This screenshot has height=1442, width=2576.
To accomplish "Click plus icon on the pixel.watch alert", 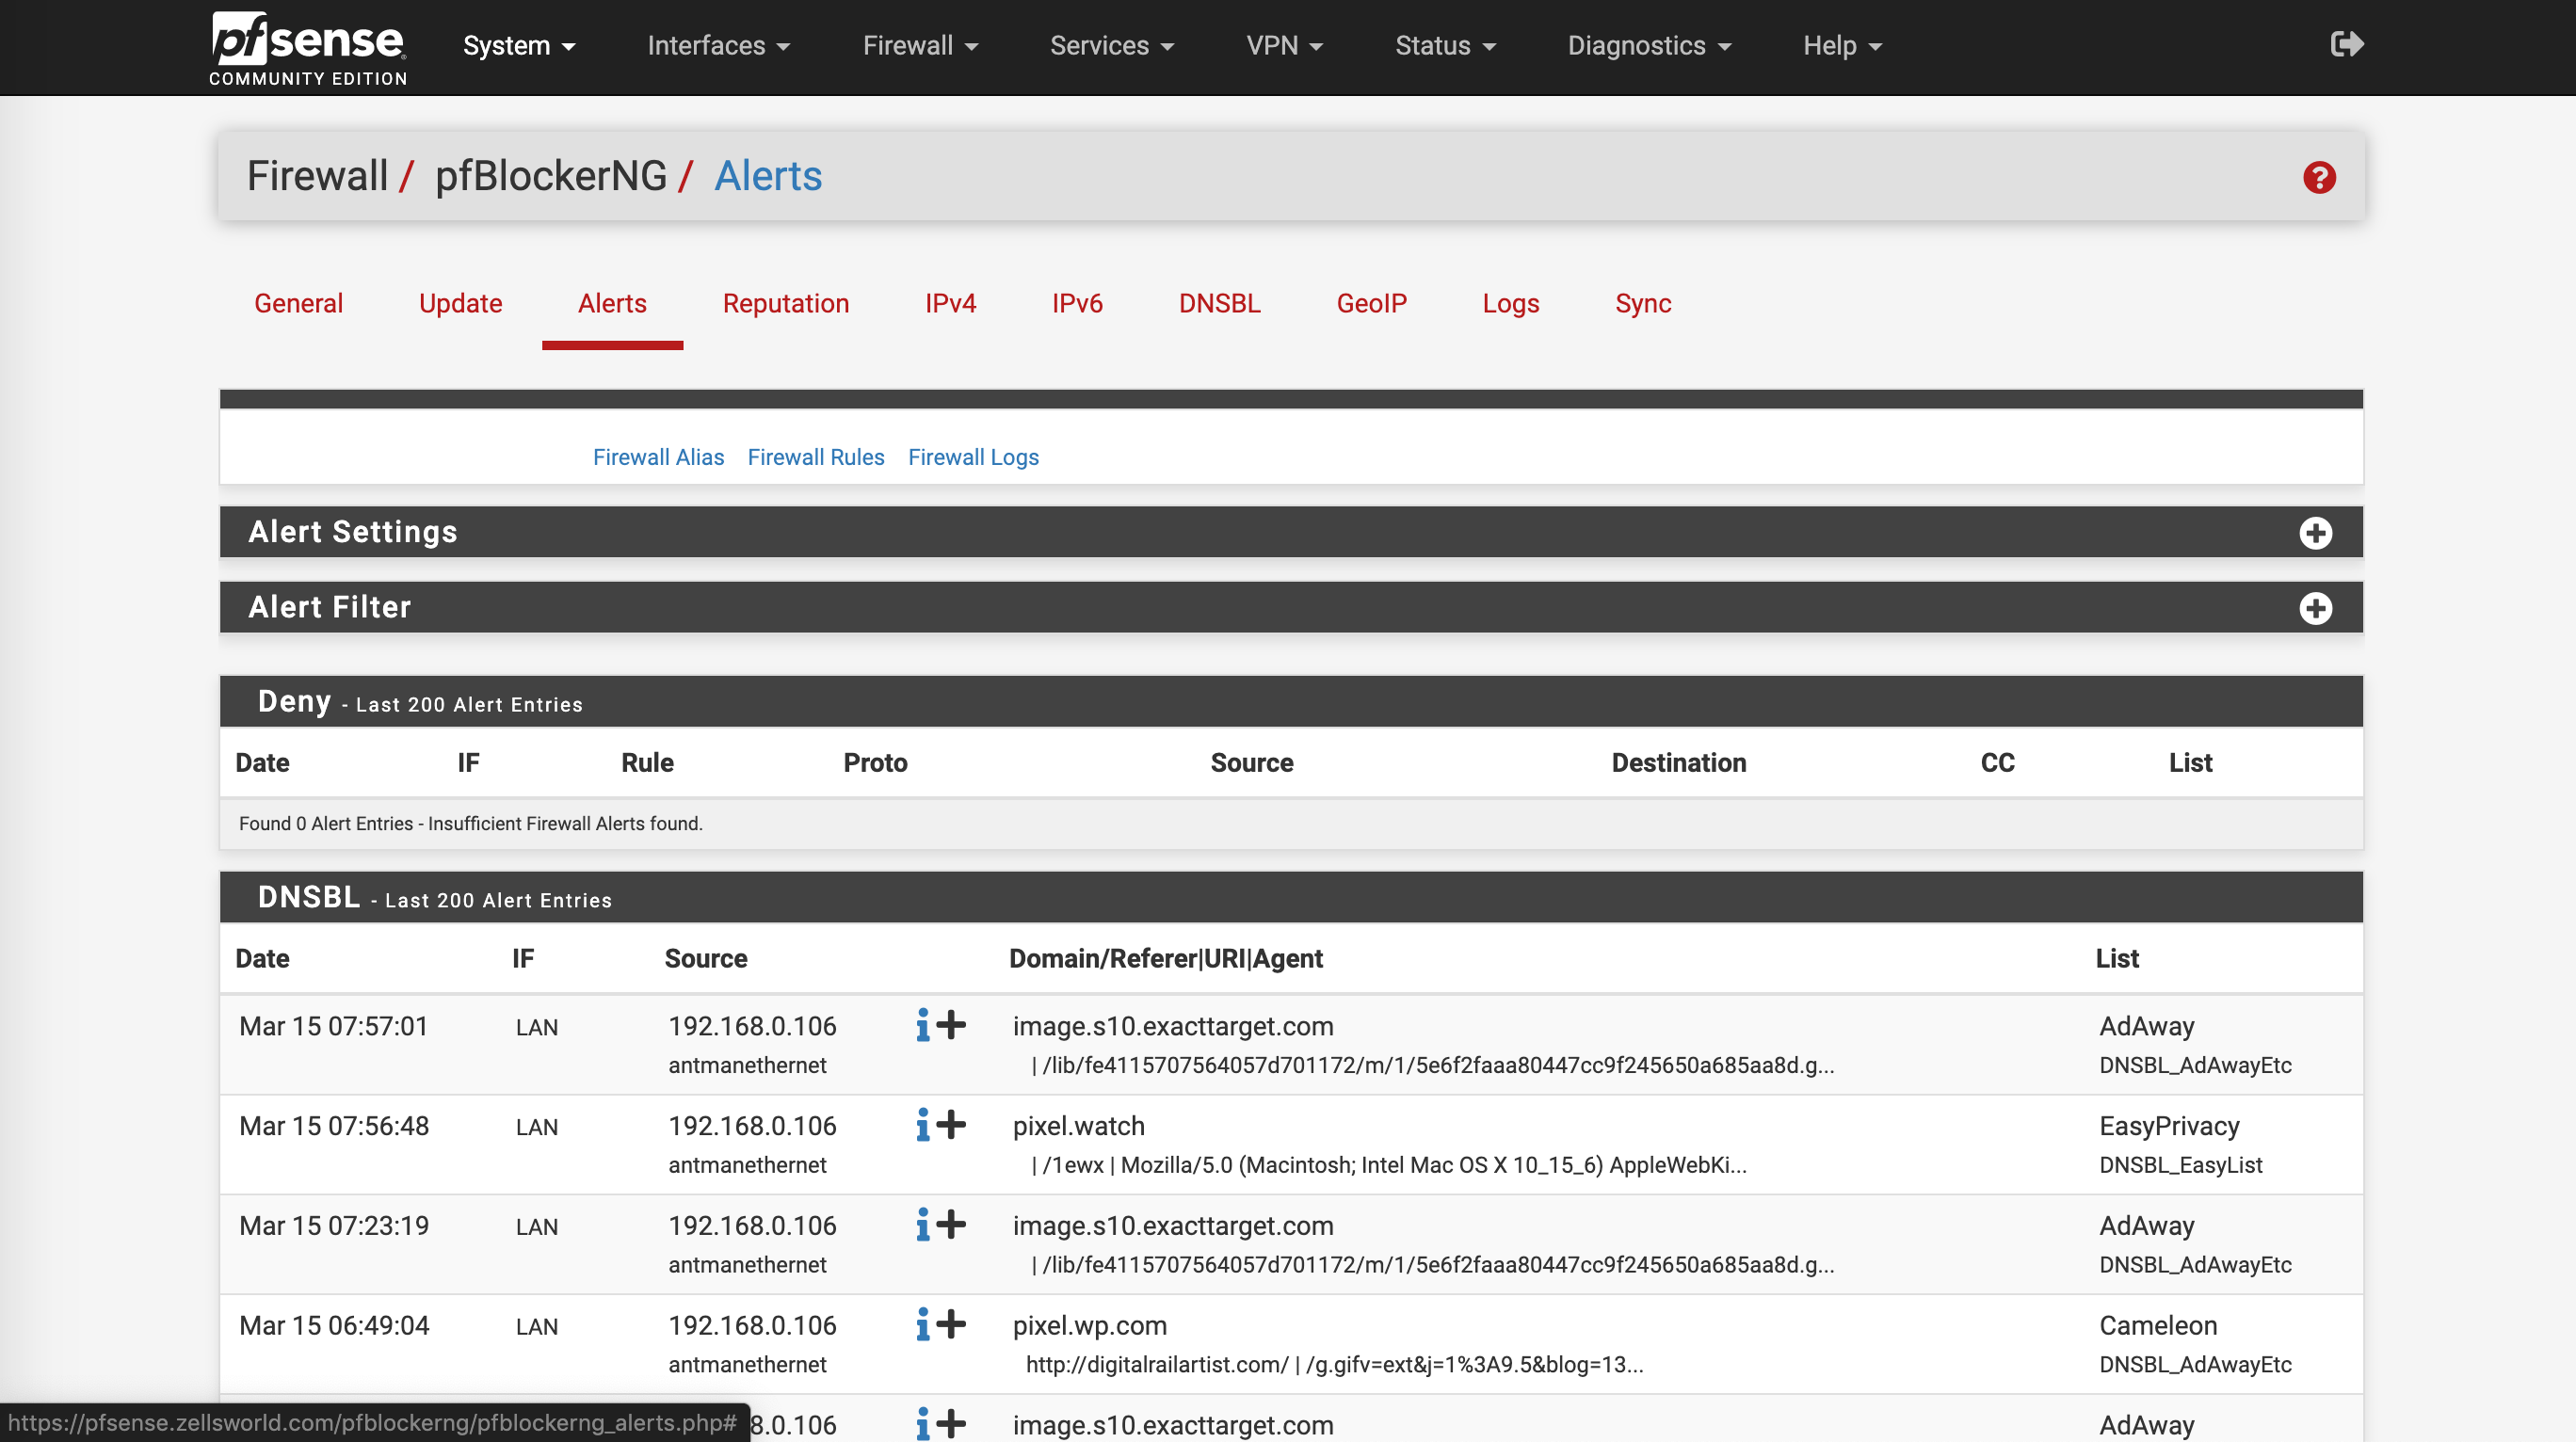I will click(952, 1125).
